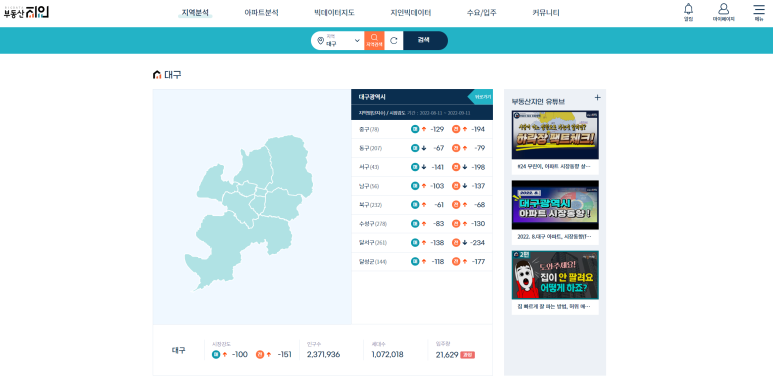The width and height of the screenshot is (773, 378).
Task: Click the house icon next to 대구 heading
Action: click(x=157, y=75)
